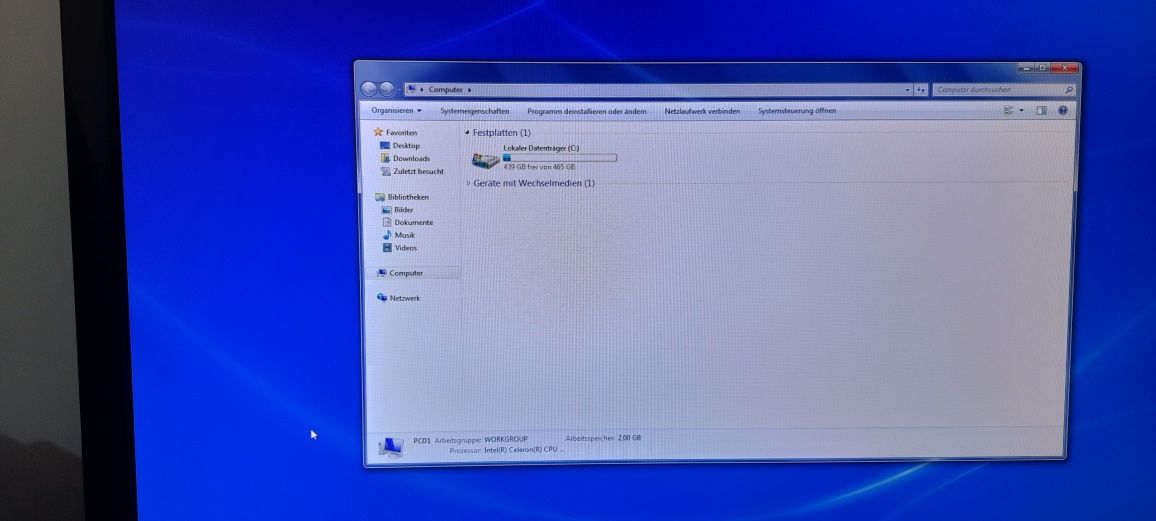
Task: Open Systemeigenschaften from the toolbar
Action: (x=475, y=111)
